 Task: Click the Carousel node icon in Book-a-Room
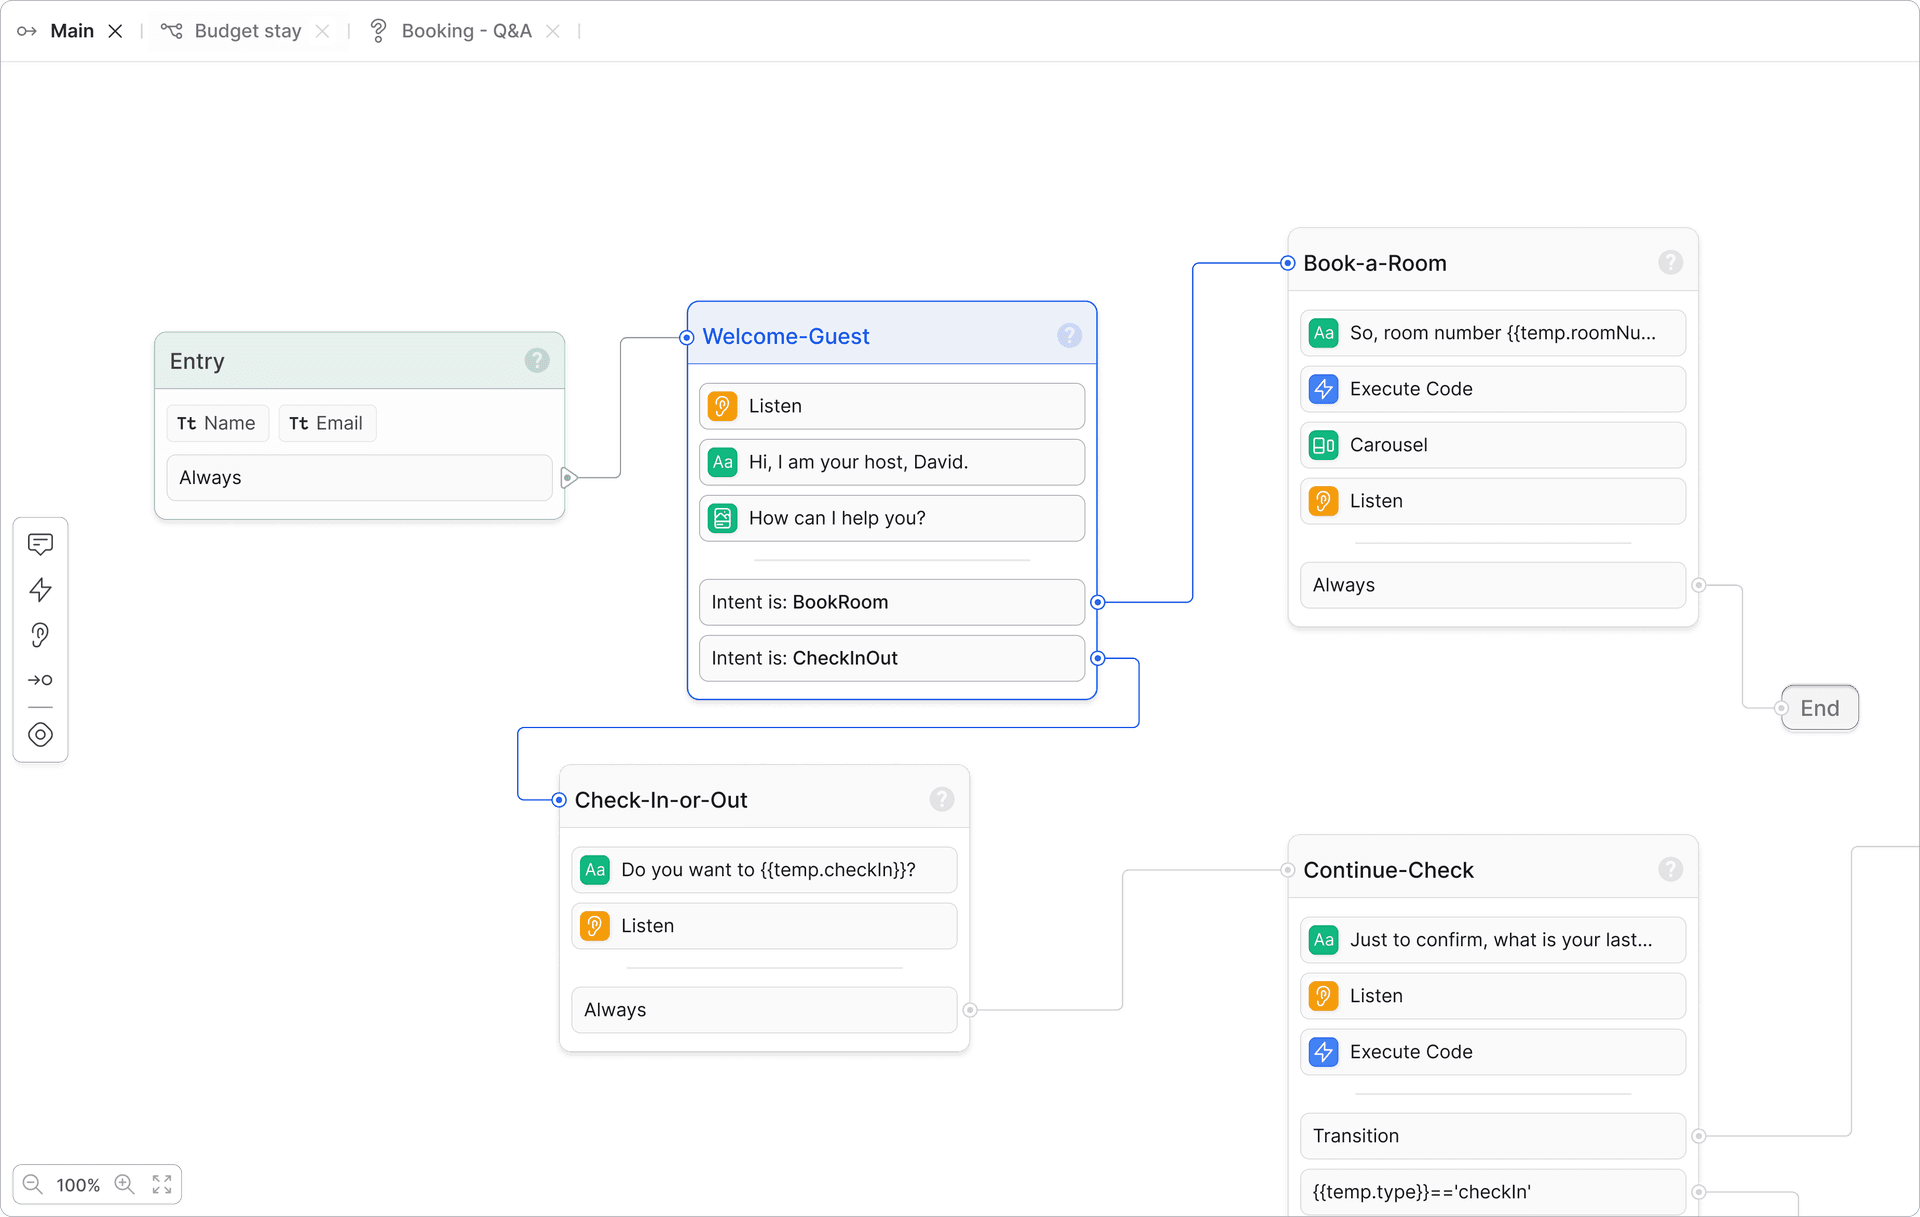coord(1322,443)
